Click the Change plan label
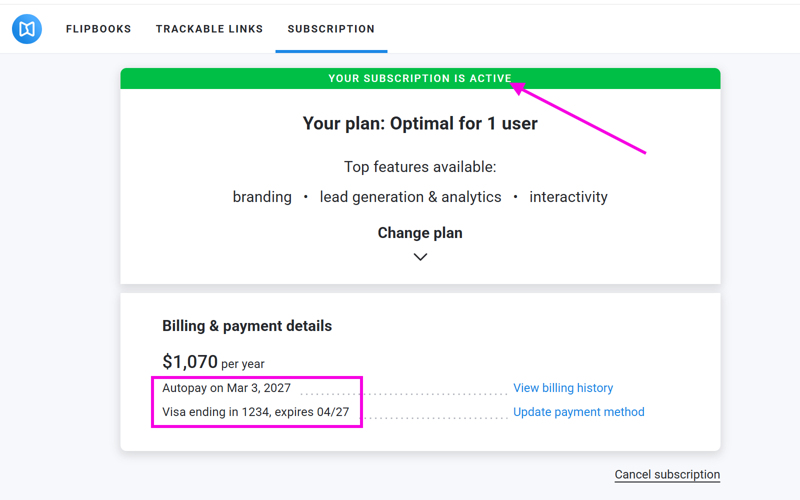 click(x=420, y=233)
